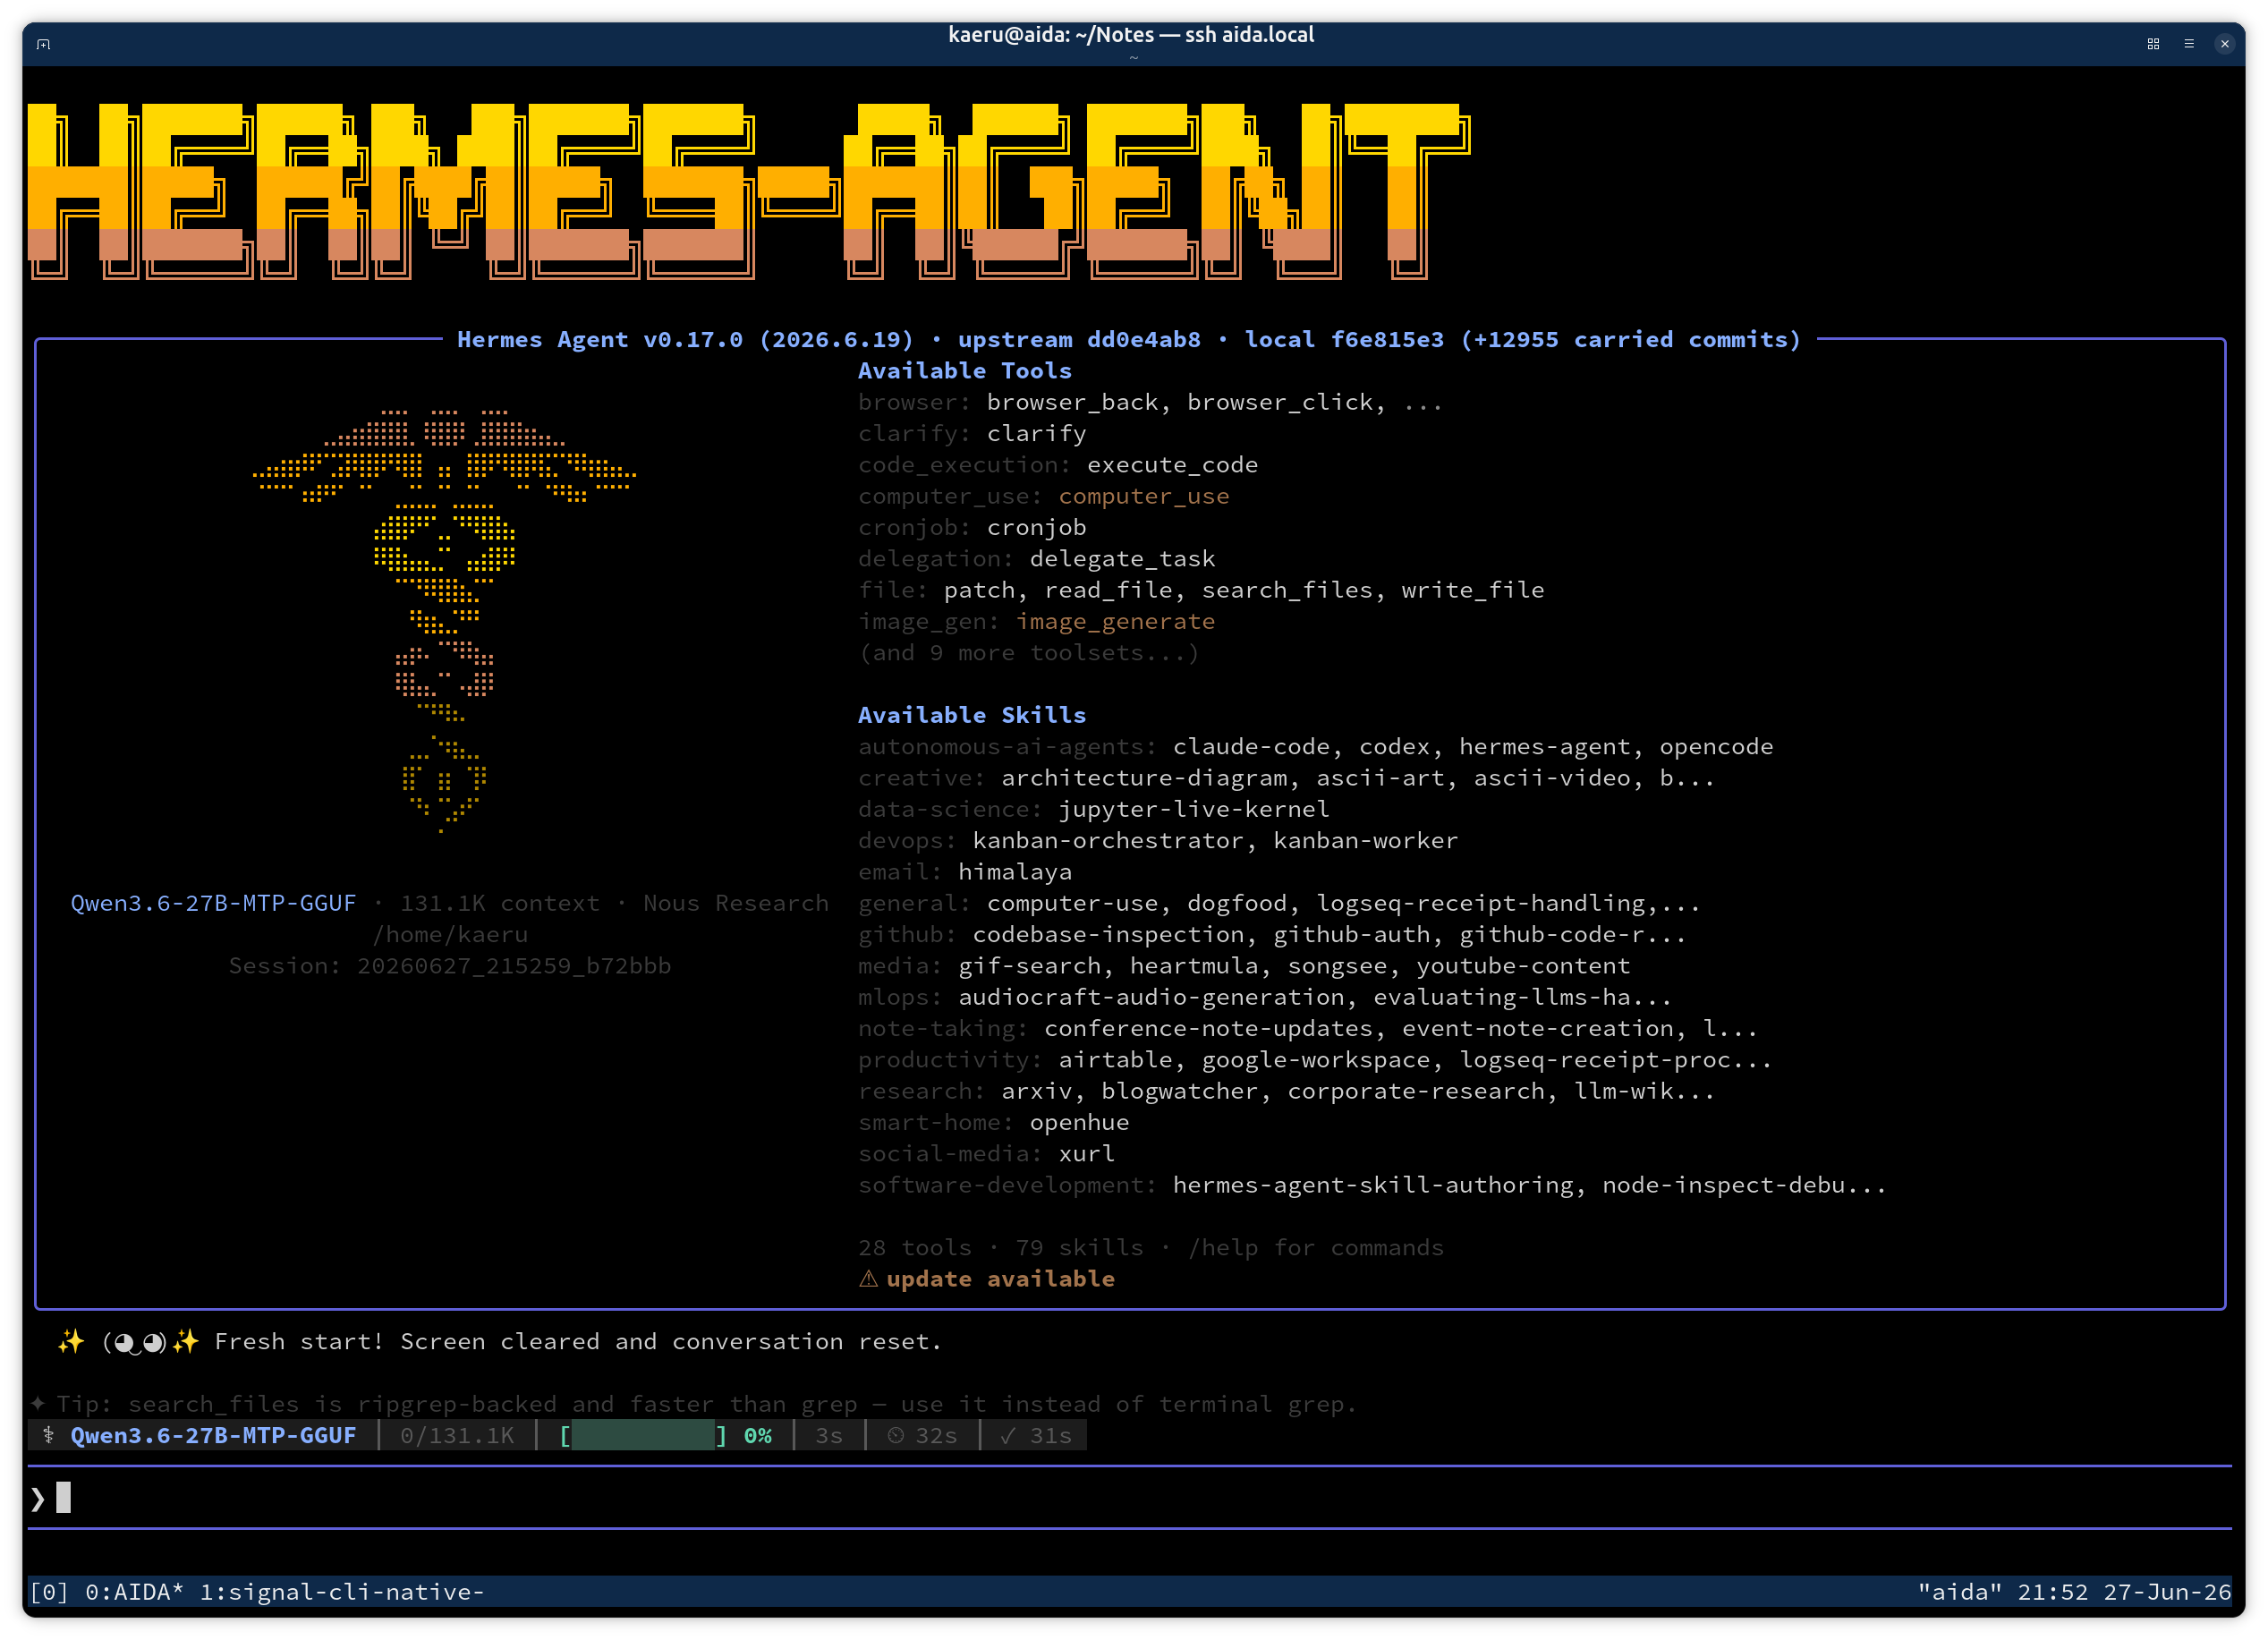Click model name Qwen3.6-27B-MTP-GGUF in left panel

[213, 904]
